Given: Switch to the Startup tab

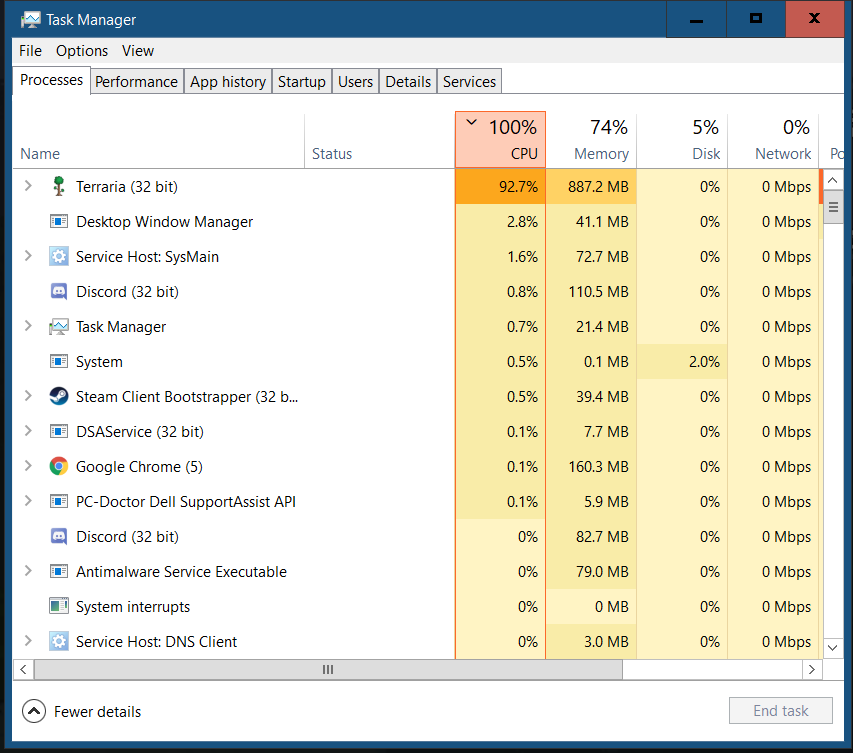Looking at the screenshot, I should [302, 82].
